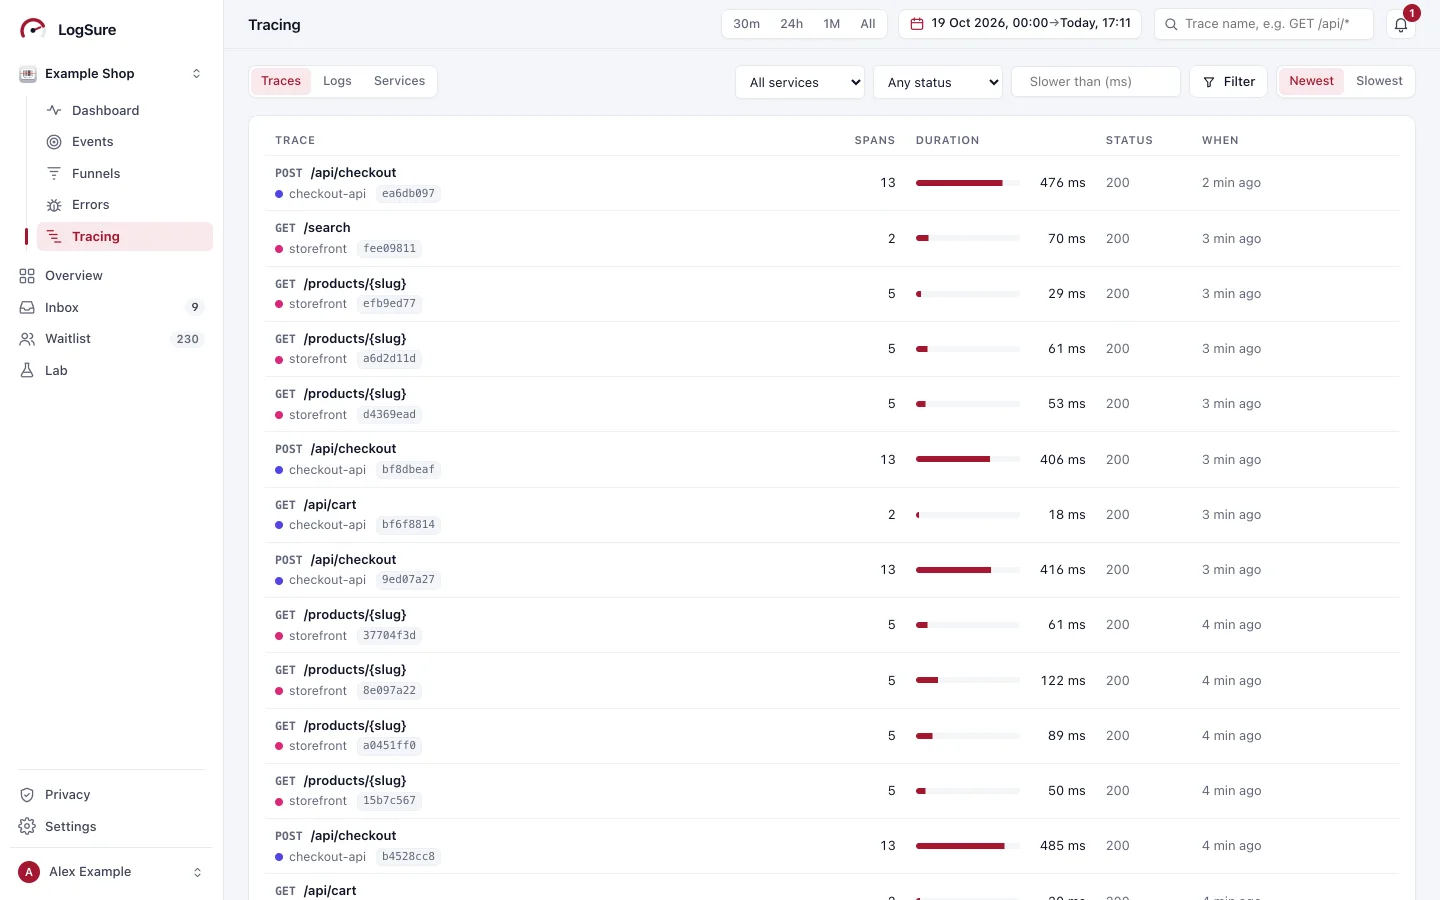The image size is (1440, 900).
Task: Click duration bar of 476 ms trace
Action: point(968,183)
